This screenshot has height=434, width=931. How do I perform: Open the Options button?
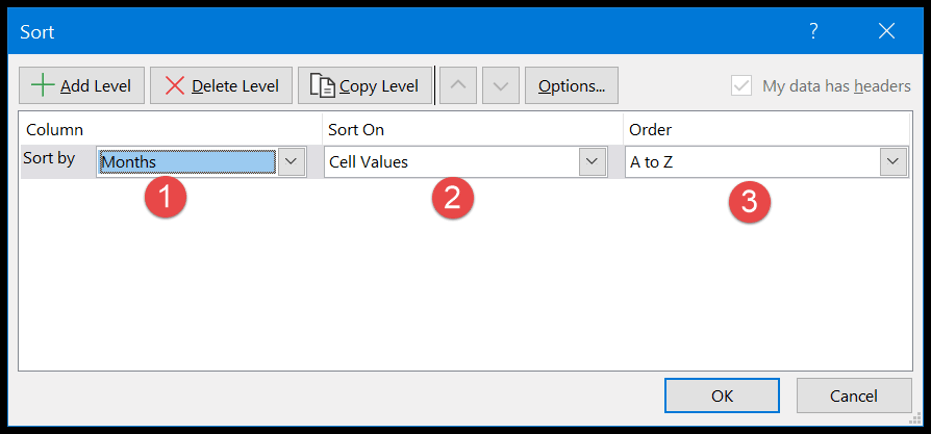tap(571, 85)
